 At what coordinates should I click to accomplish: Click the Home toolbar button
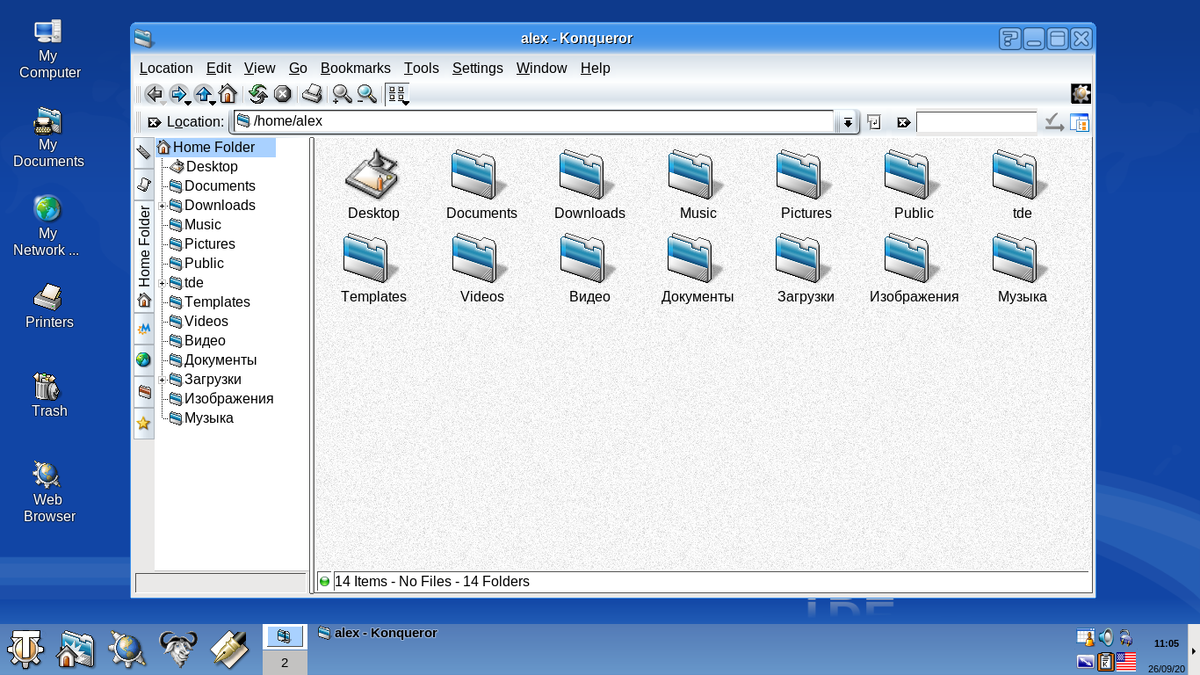(228, 94)
